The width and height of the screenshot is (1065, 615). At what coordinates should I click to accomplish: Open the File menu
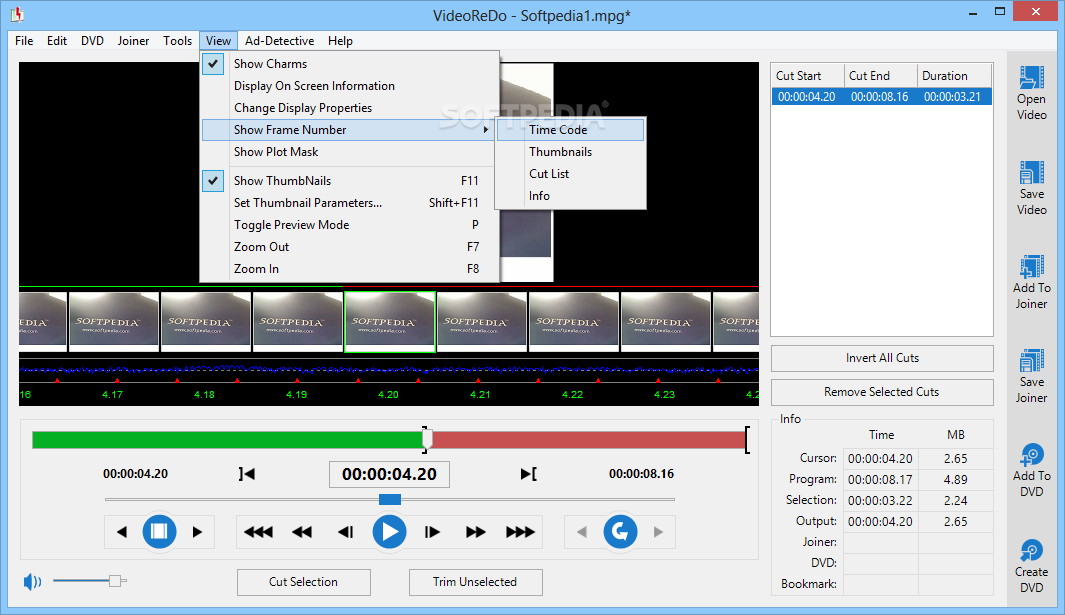[x=24, y=41]
